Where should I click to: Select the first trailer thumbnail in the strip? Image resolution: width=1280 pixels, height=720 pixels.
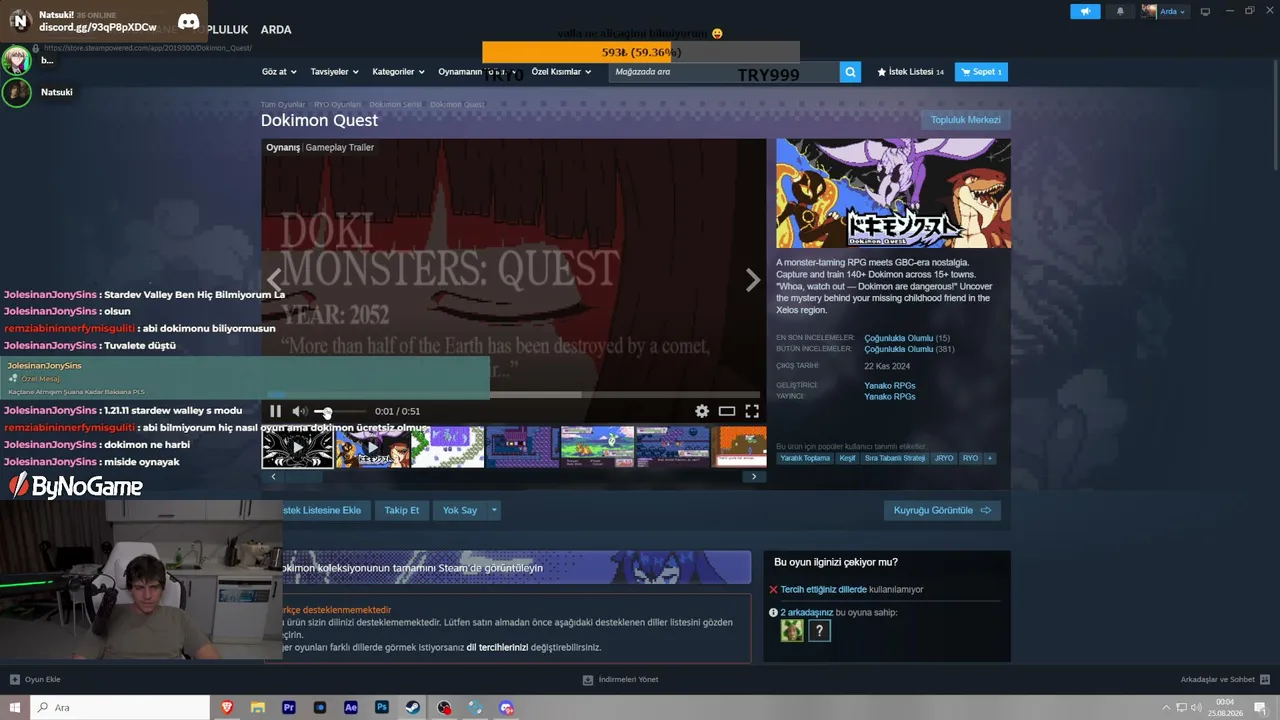coord(298,447)
